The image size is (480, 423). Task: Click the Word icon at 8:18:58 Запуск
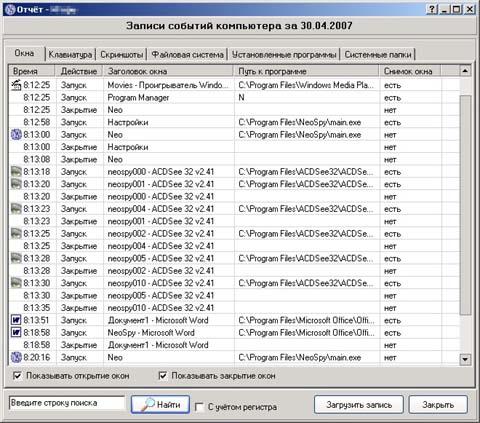point(16,333)
